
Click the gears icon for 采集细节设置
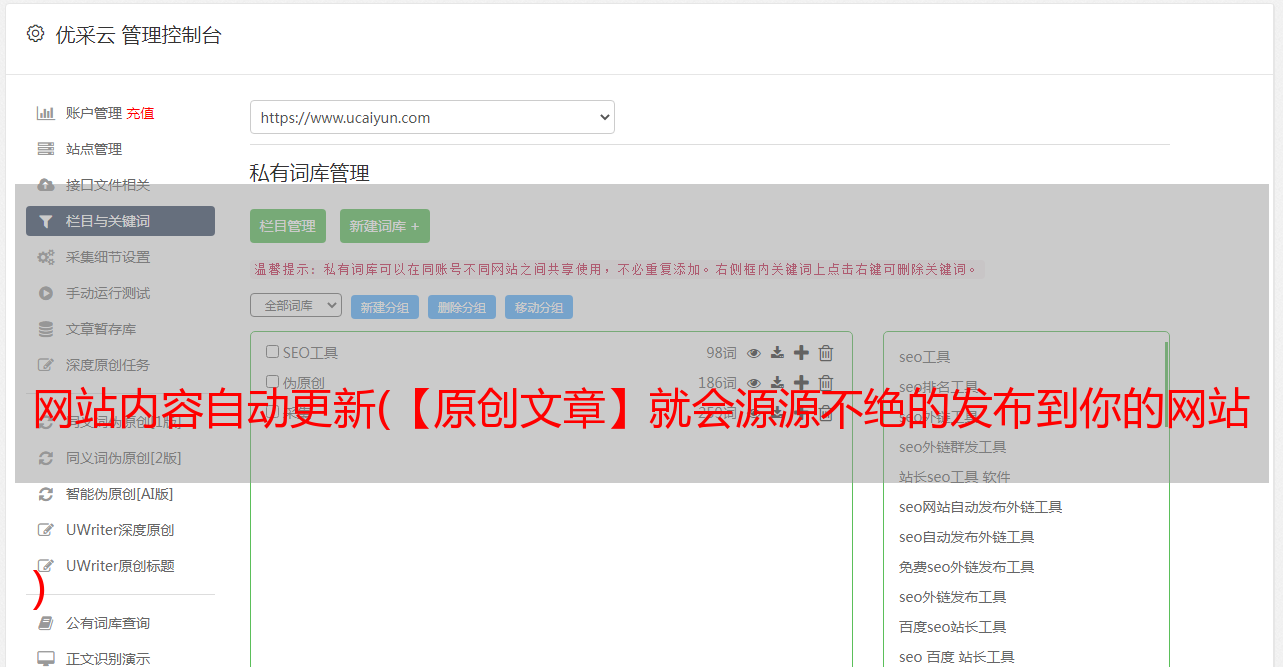tap(45, 257)
